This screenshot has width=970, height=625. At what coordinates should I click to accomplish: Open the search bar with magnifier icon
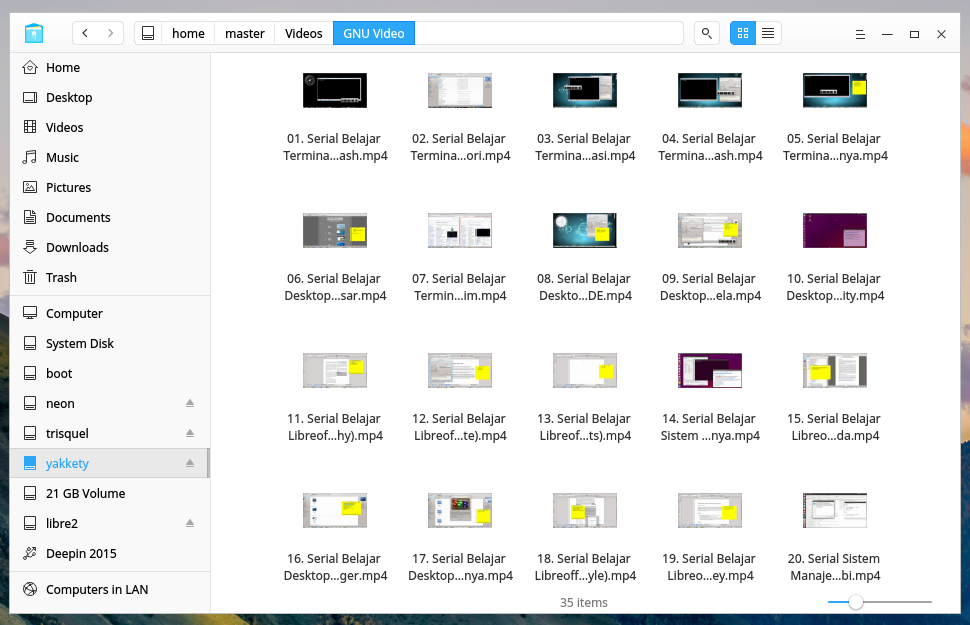[x=706, y=33]
